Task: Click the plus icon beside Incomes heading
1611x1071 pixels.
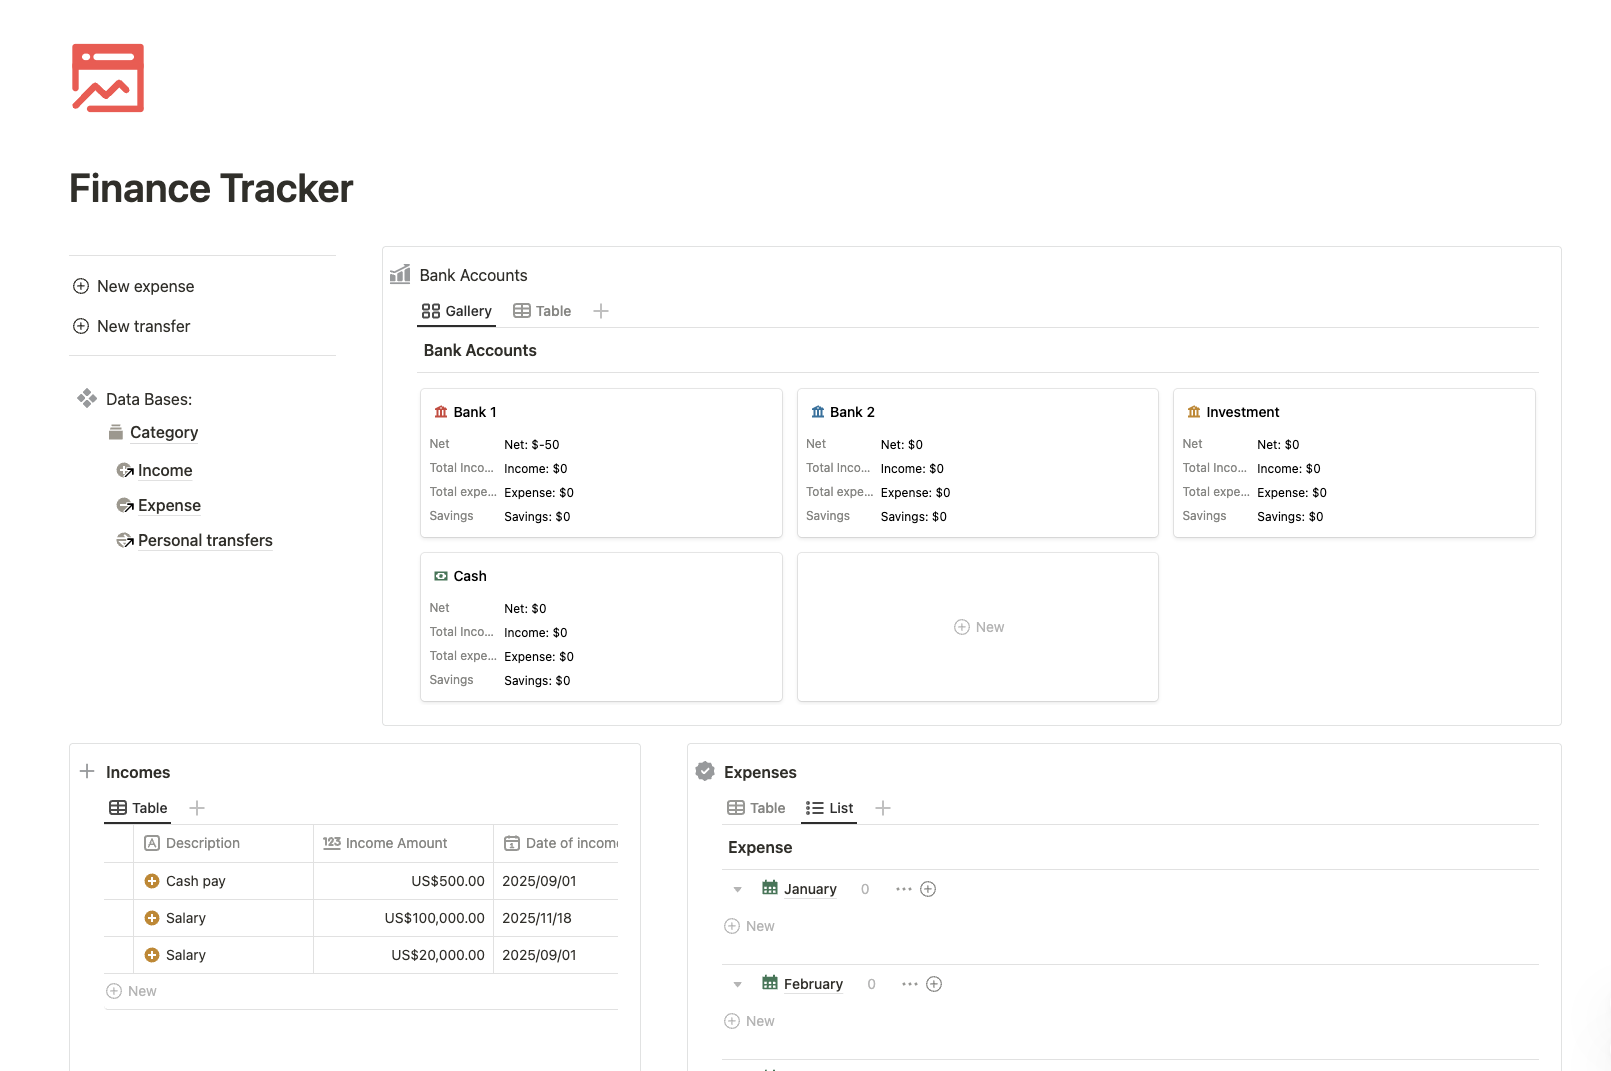Action: point(87,771)
